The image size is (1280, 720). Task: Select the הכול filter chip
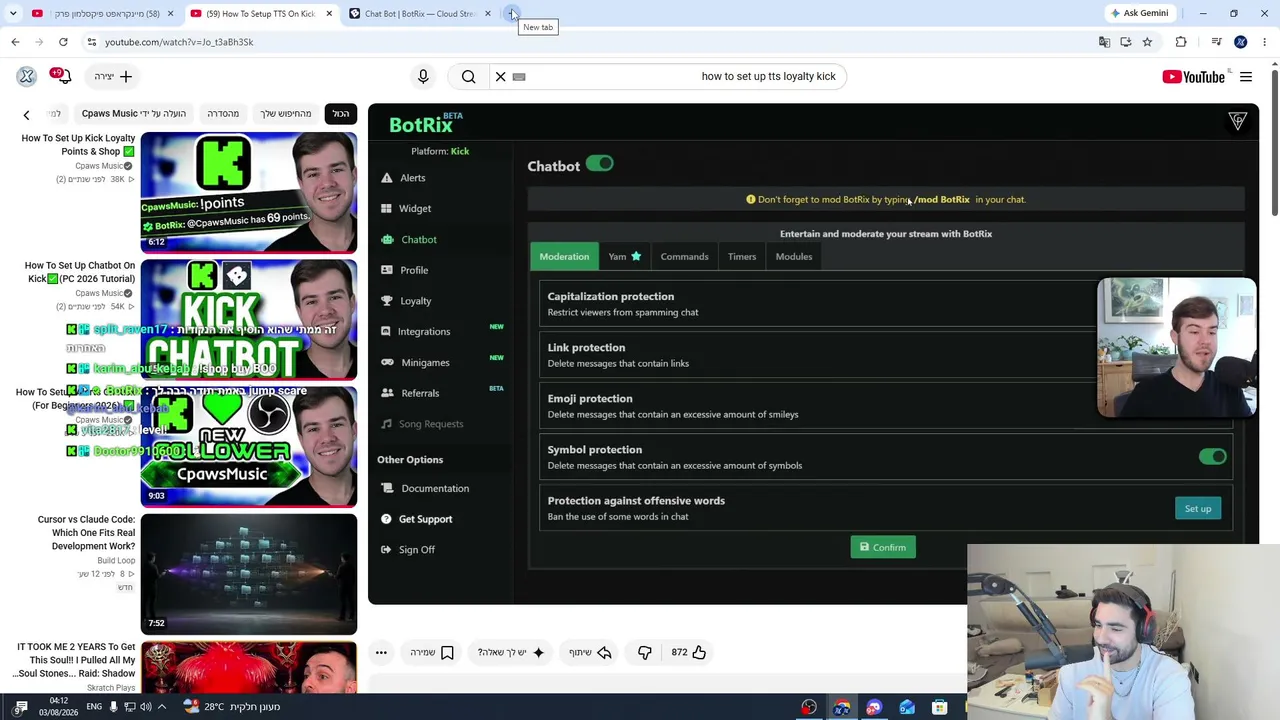[x=341, y=114]
